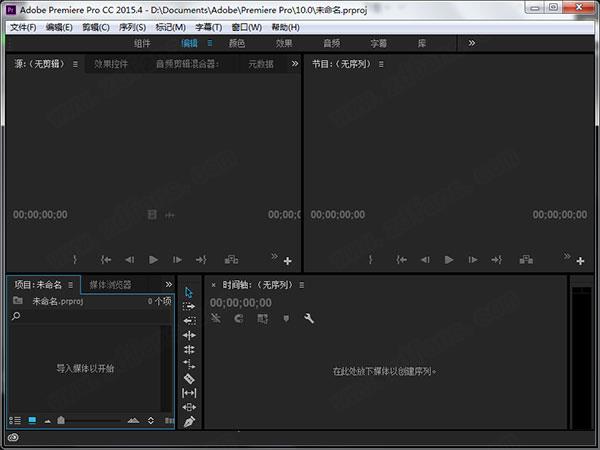Open the 文件(F) menu

click(23, 28)
